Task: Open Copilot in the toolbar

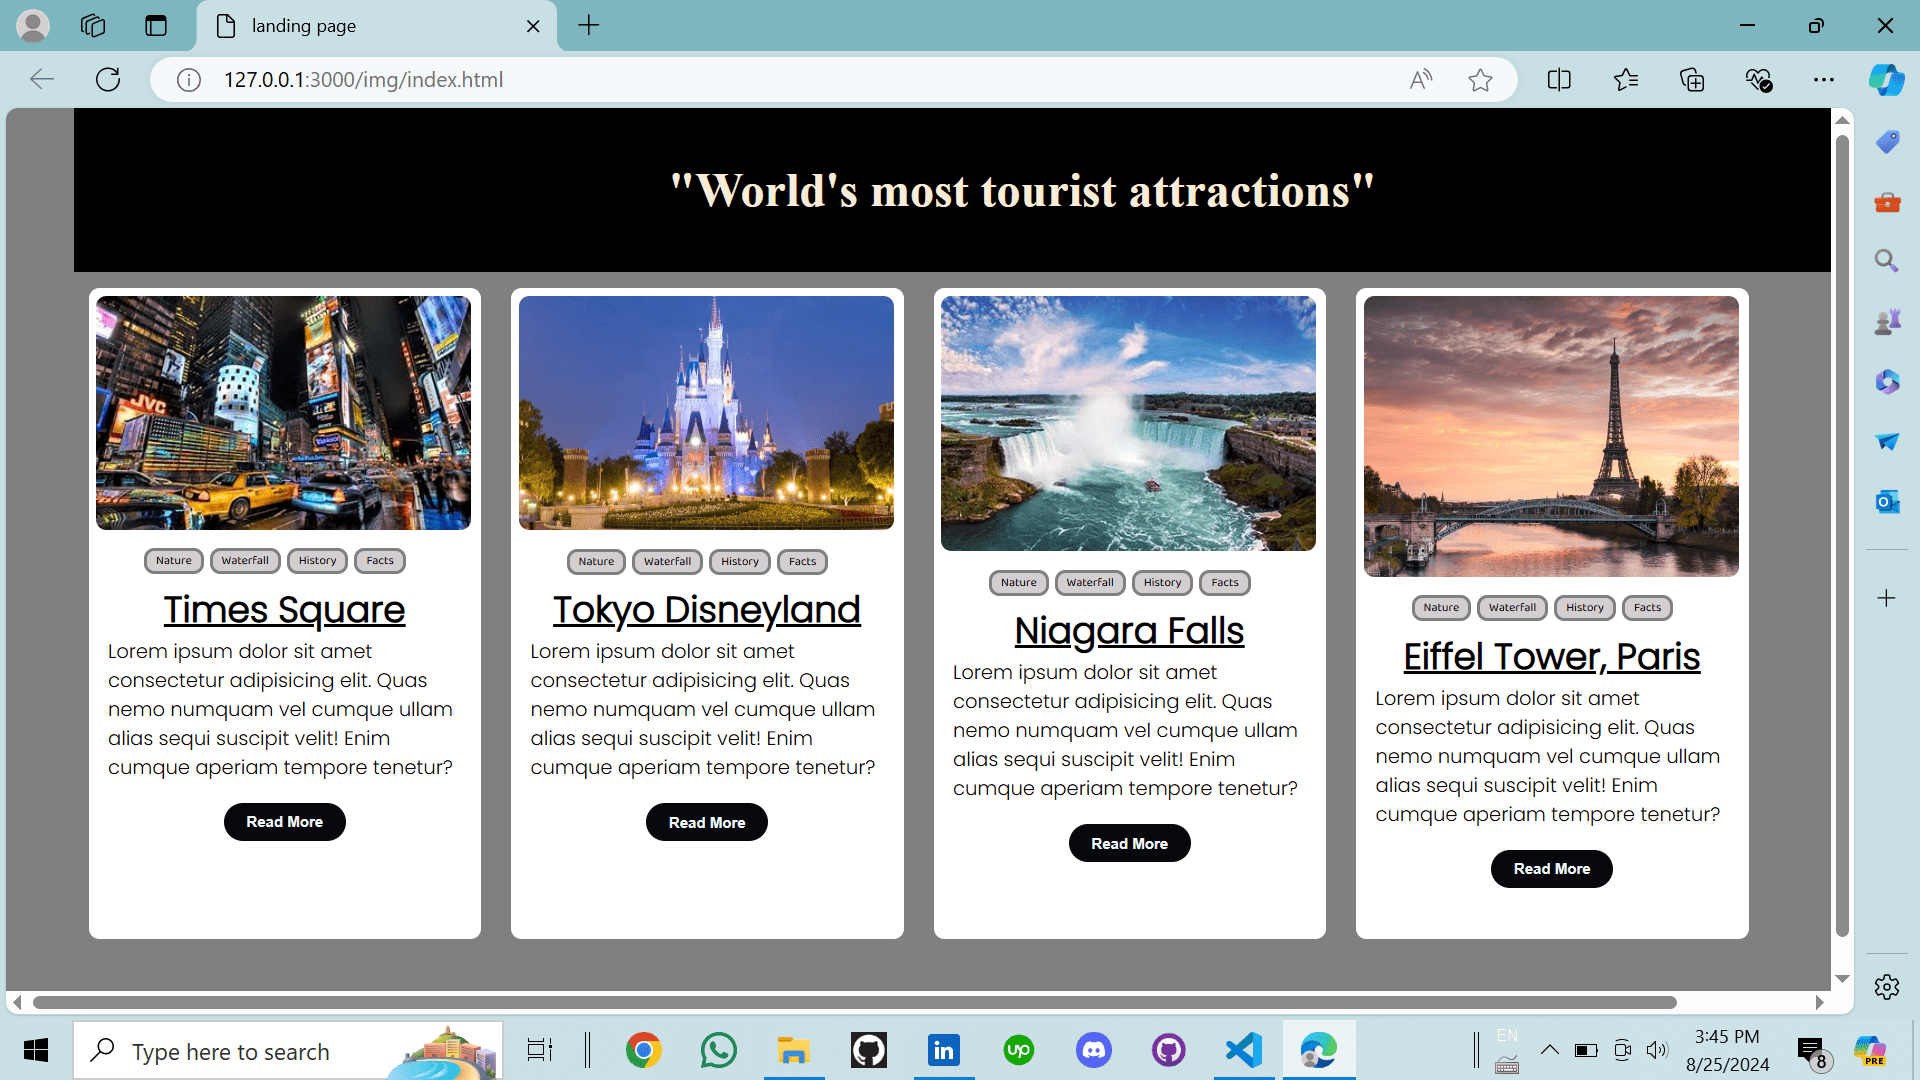Action: tap(1887, 79)
